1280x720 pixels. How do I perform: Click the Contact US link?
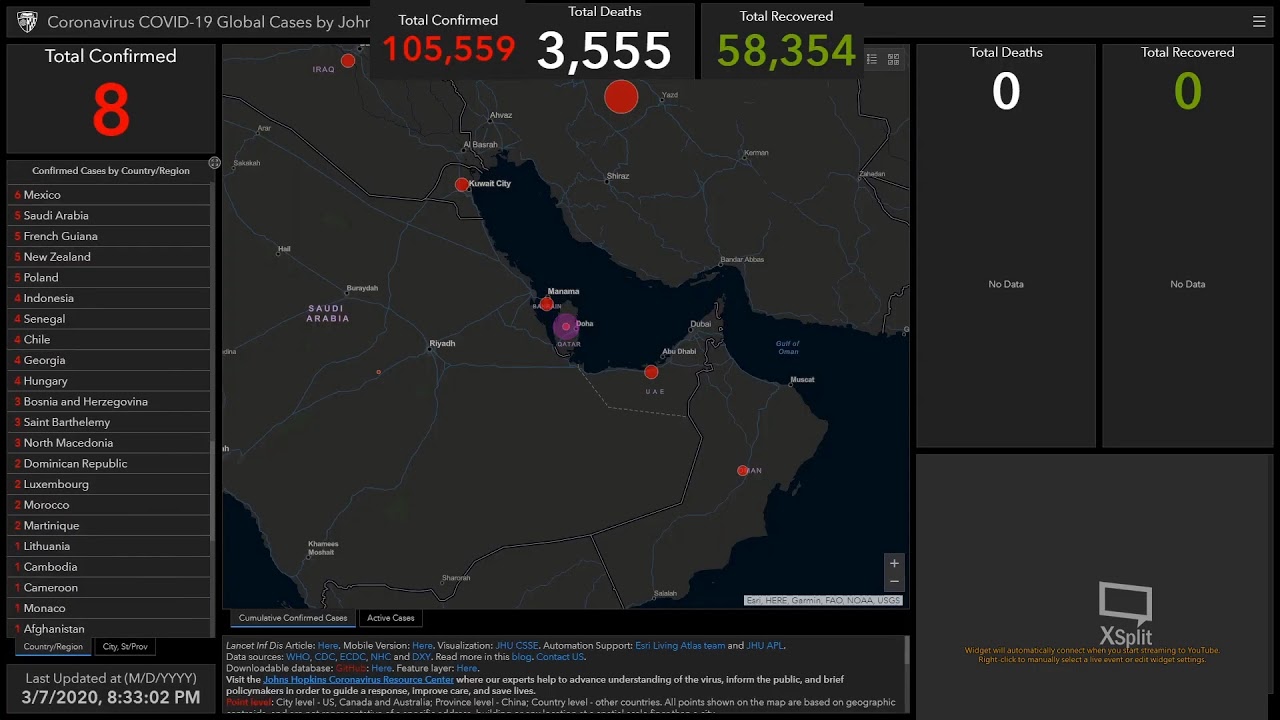click(560, 657)
